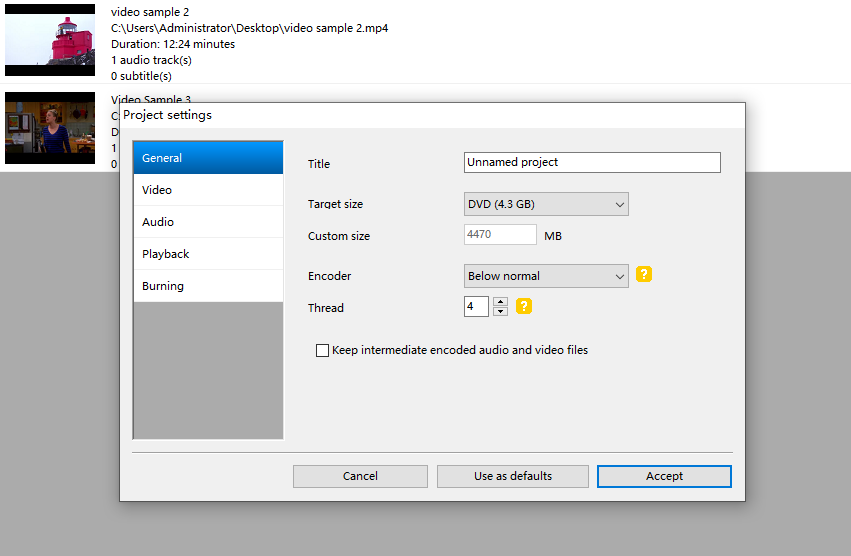851x556 pixels.
Task: Select the video sample 2 lighthouse thumbnail
Action: pos(50,40)
